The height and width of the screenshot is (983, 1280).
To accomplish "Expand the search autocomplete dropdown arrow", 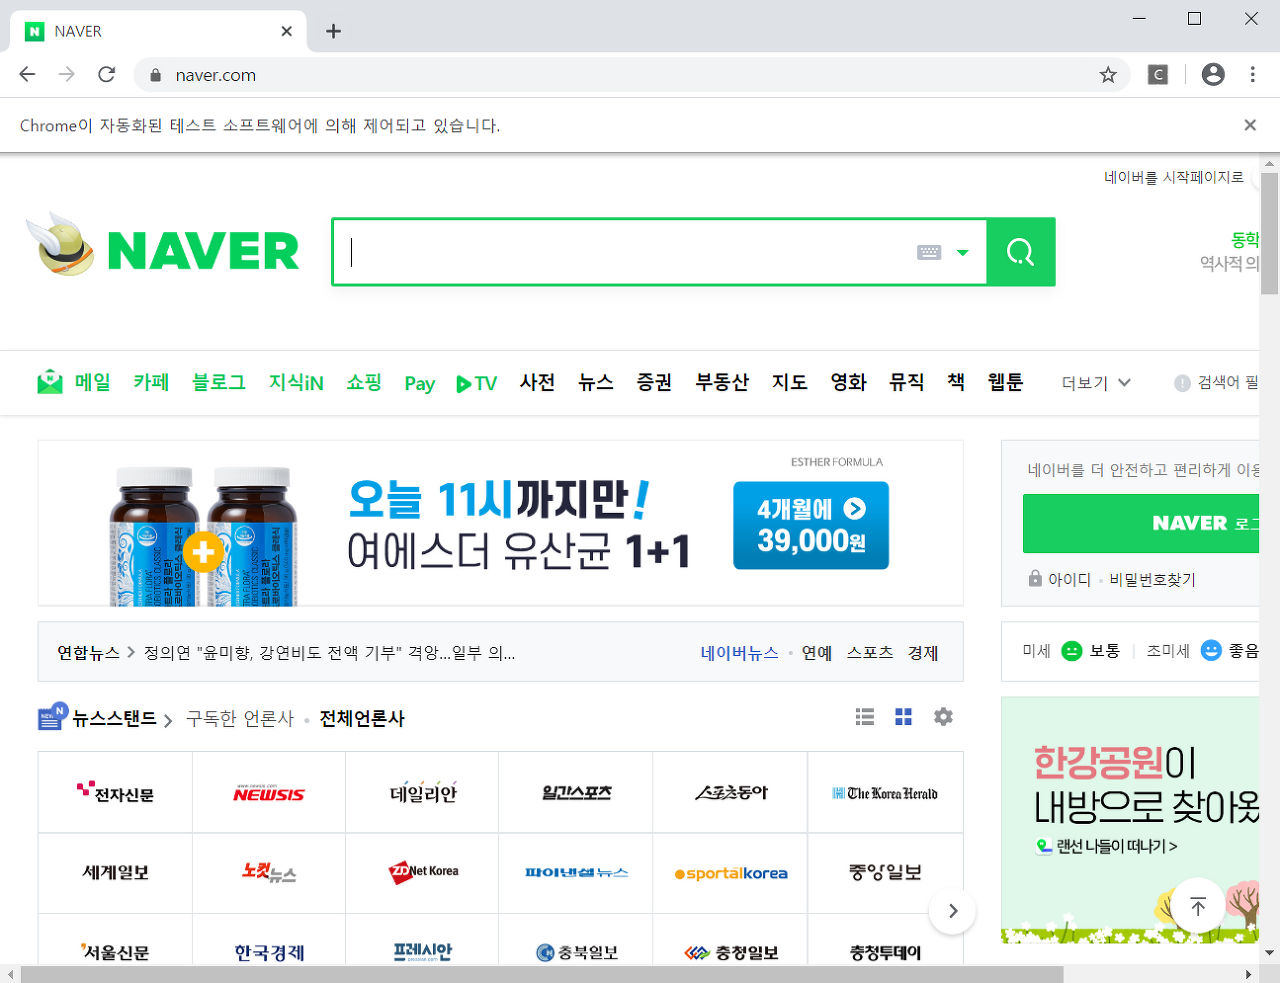I will click(963, 253).
